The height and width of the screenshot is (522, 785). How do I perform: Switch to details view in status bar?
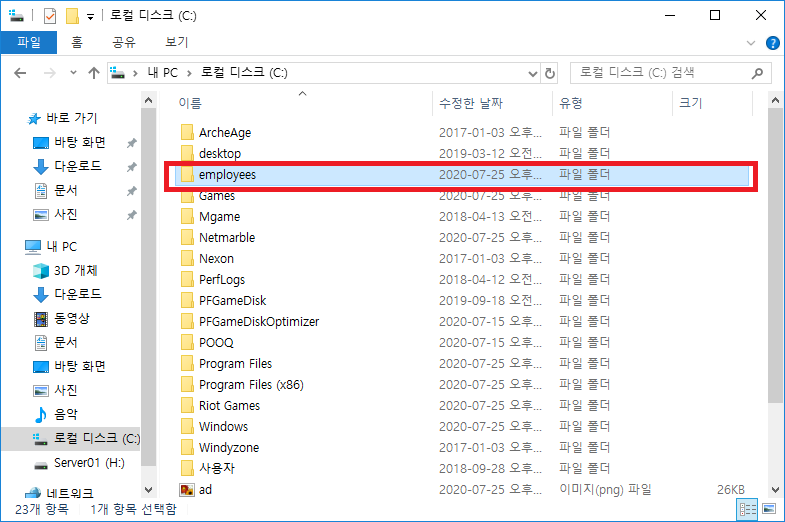[747, 509]
